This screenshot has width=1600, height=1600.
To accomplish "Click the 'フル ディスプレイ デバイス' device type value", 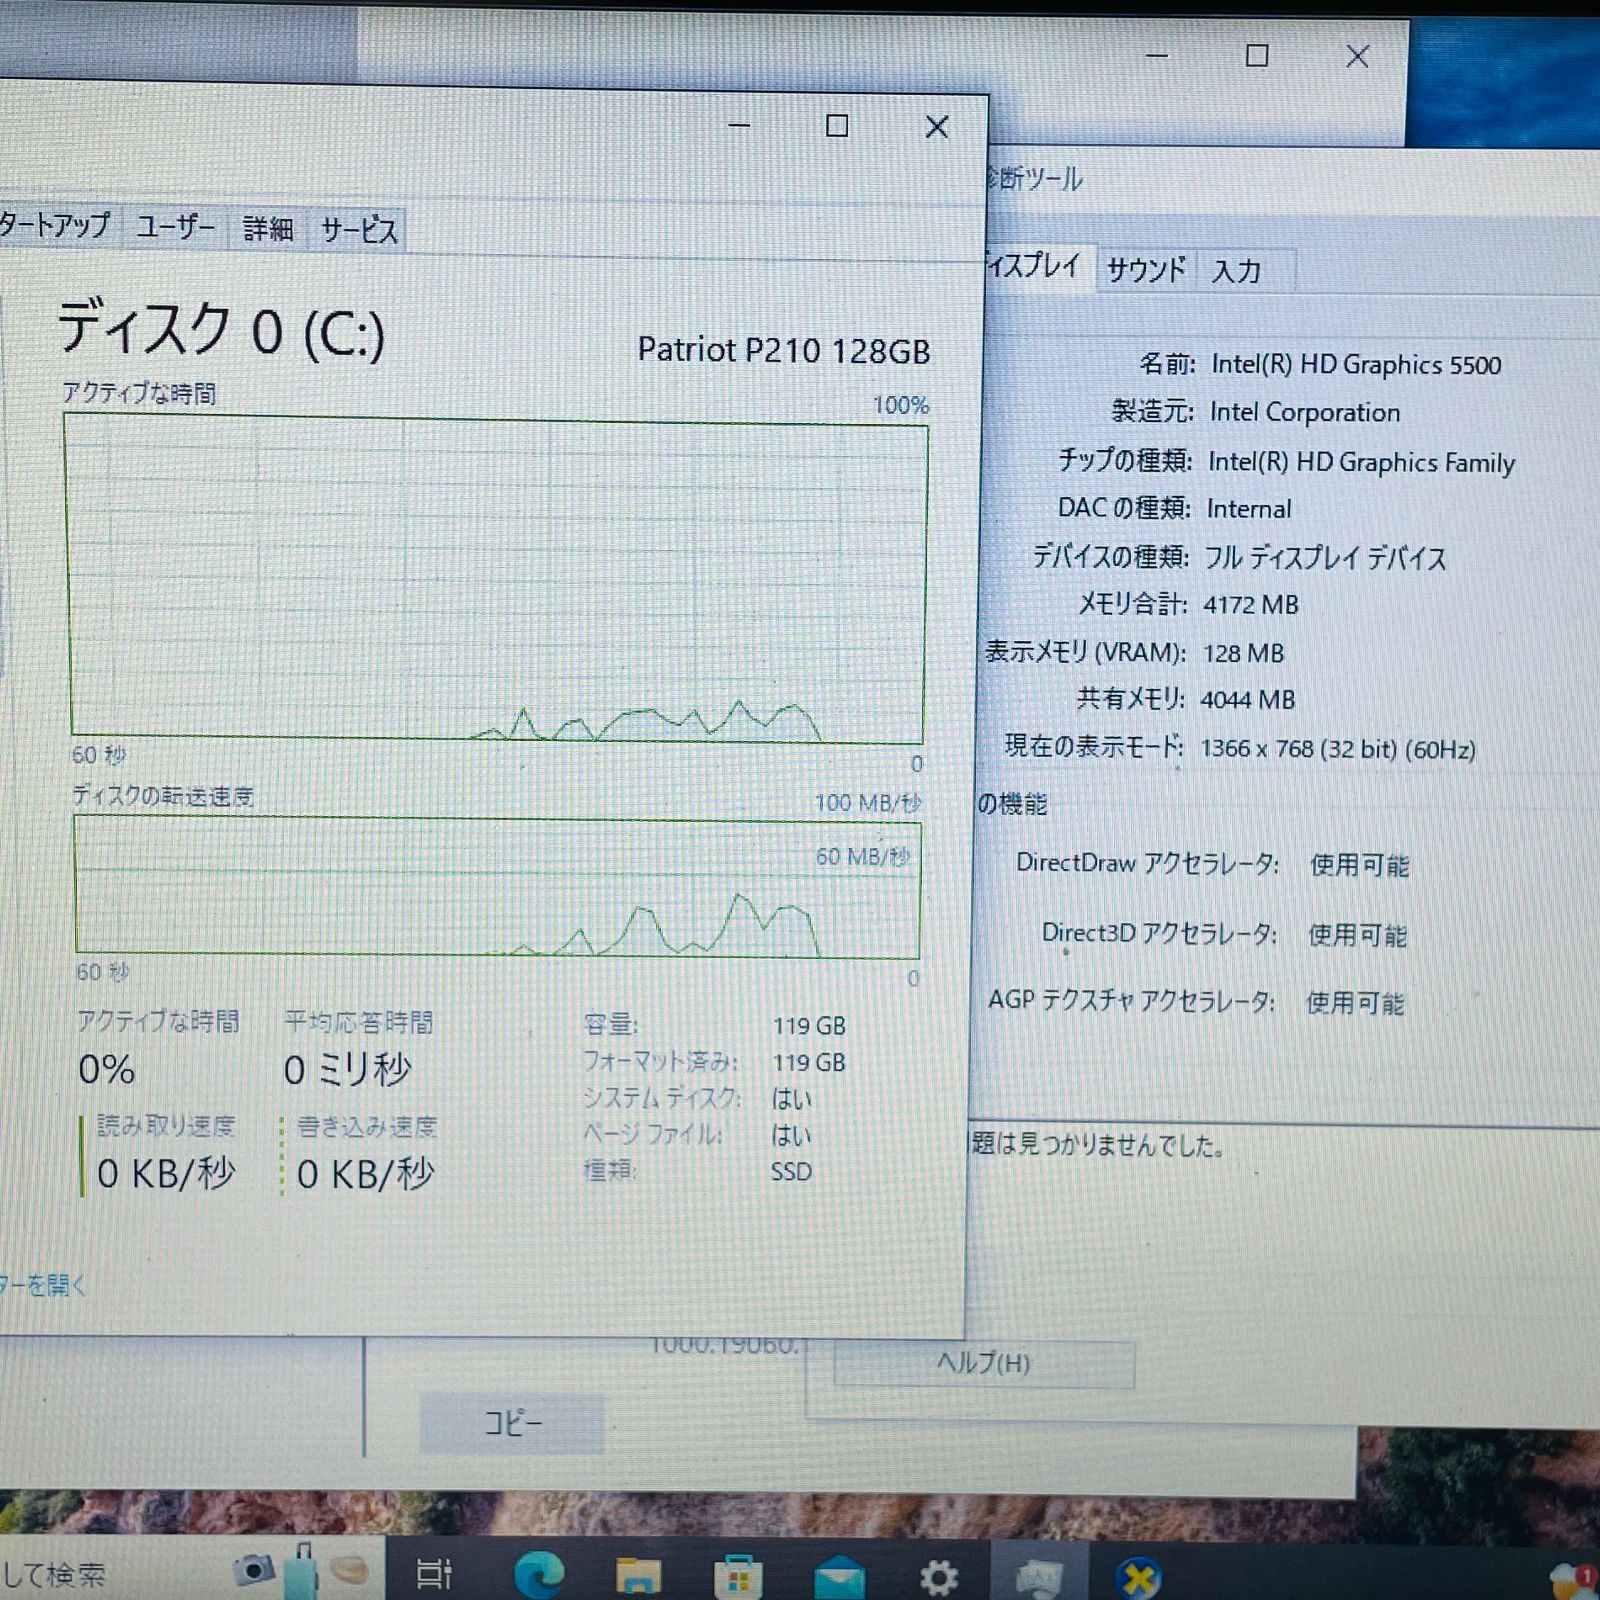I will (x=1325, y=557).
